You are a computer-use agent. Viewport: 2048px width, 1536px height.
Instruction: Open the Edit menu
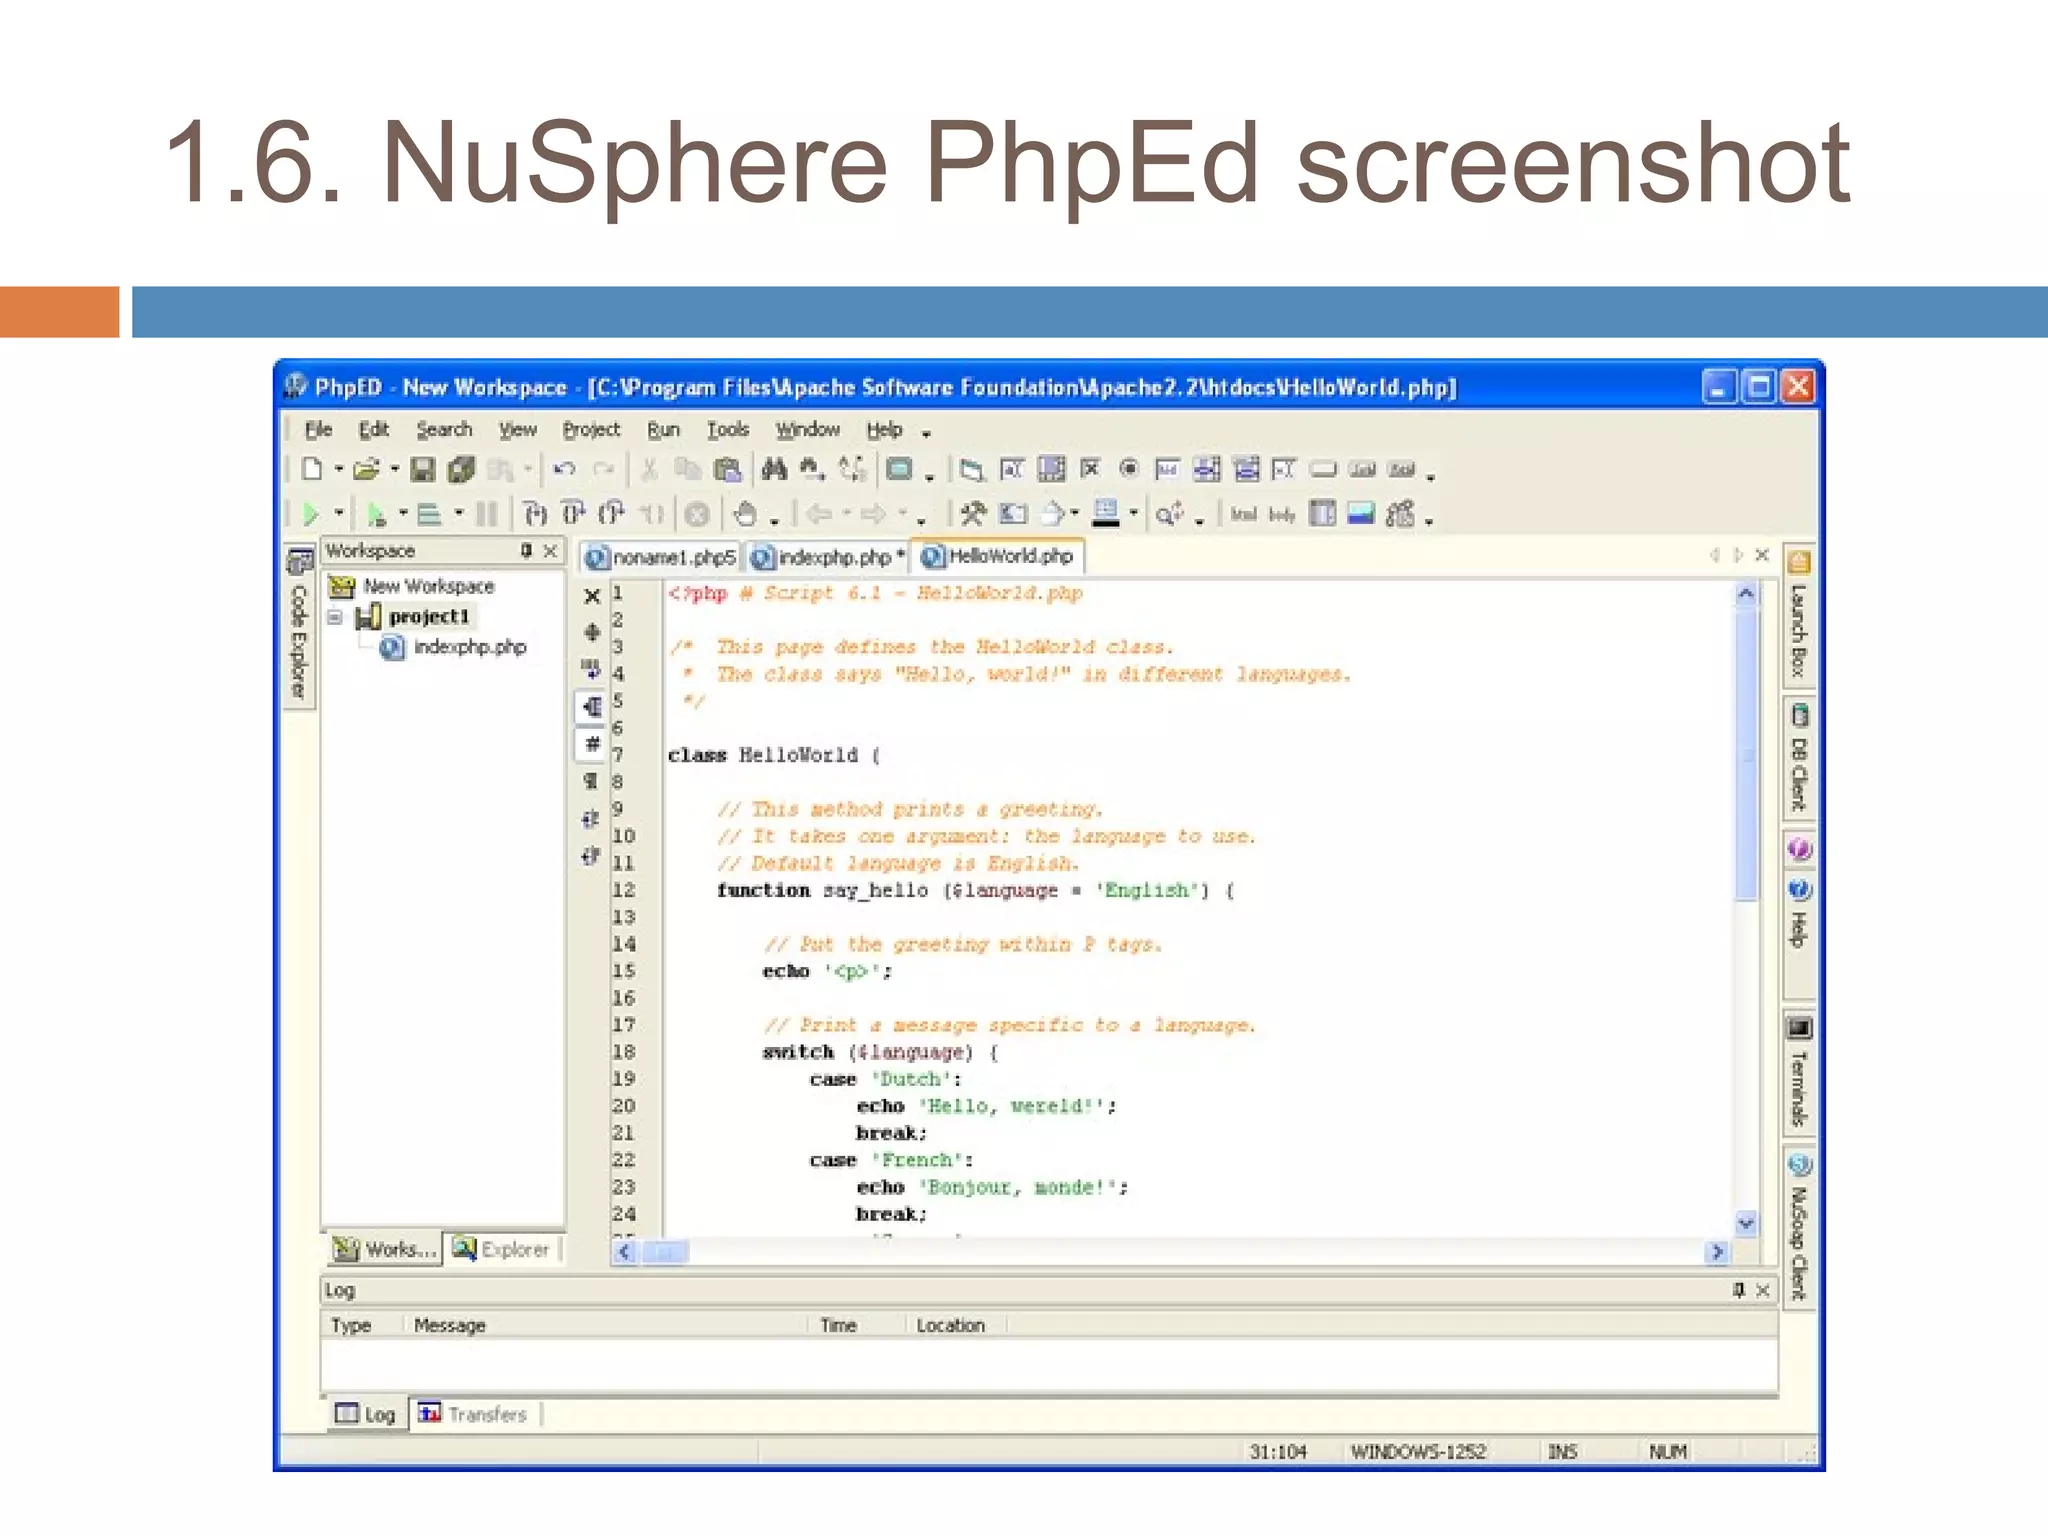pyautogui.click(x=373, y=430)
